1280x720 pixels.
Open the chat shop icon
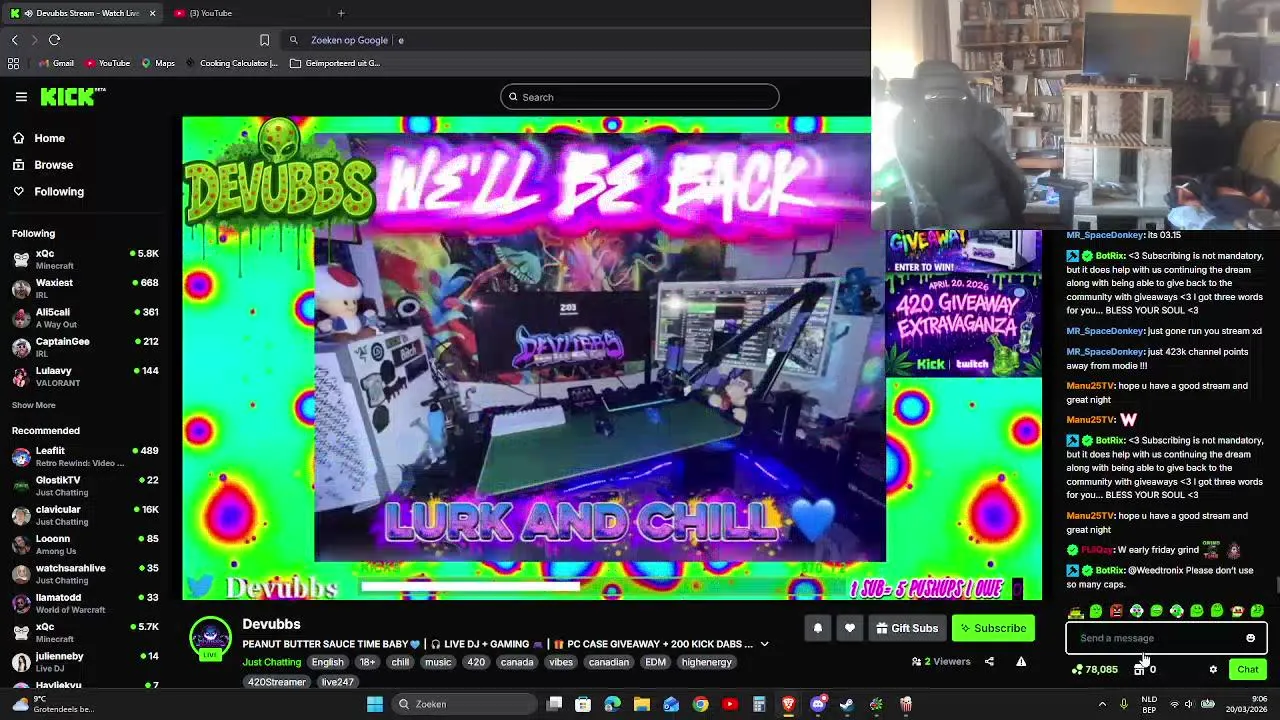pos(1139,669)
